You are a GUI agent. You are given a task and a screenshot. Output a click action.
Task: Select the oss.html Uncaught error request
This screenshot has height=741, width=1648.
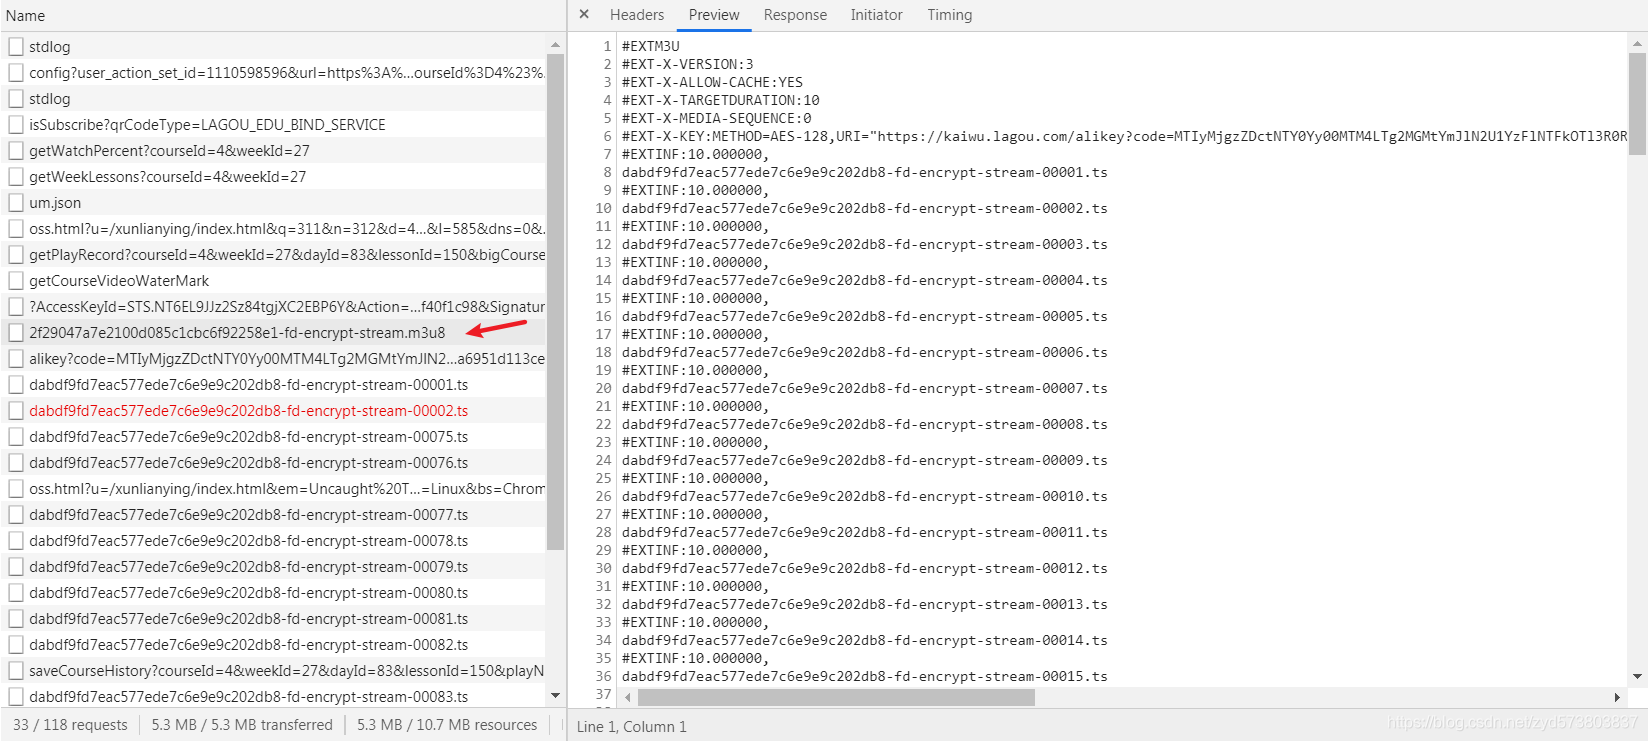click(x=273, y=489)
